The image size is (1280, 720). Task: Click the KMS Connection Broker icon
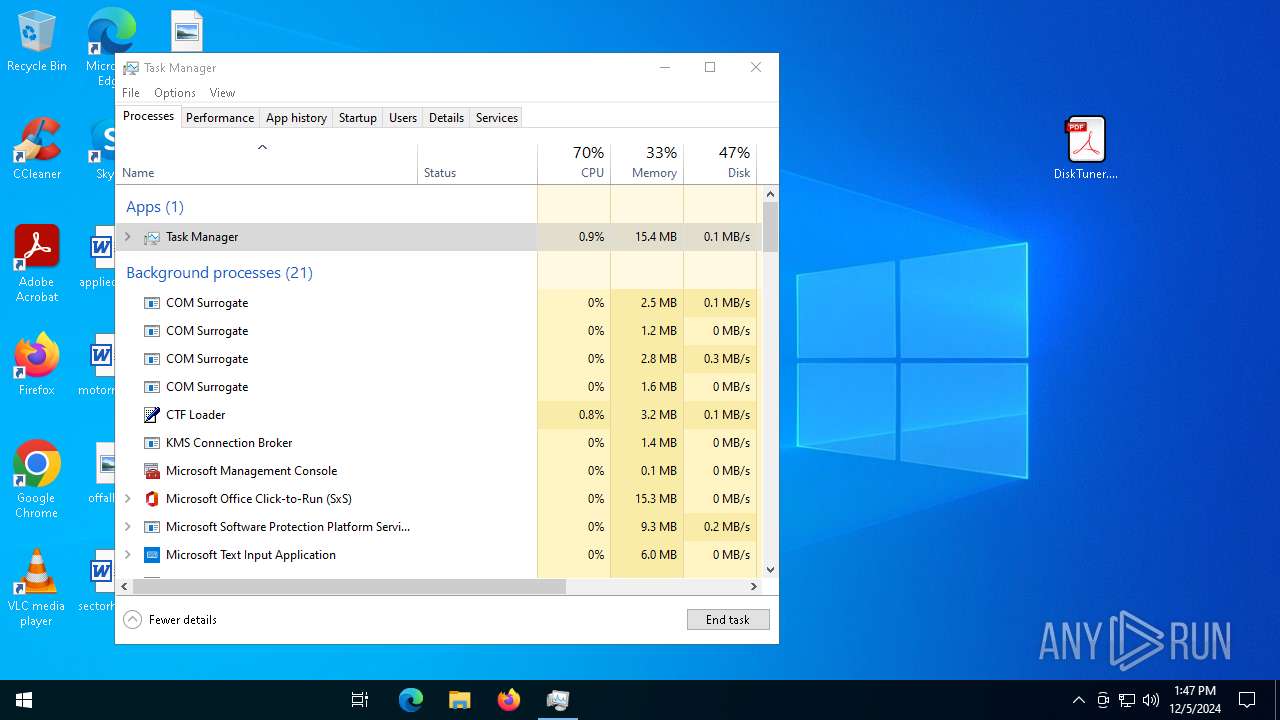pyautogui.click(x=152, y=443)
